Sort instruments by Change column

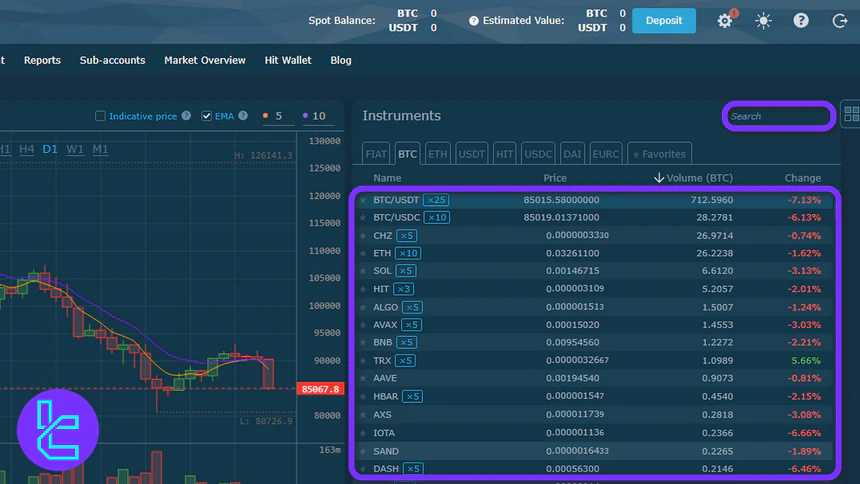click(x=802, y=178)
